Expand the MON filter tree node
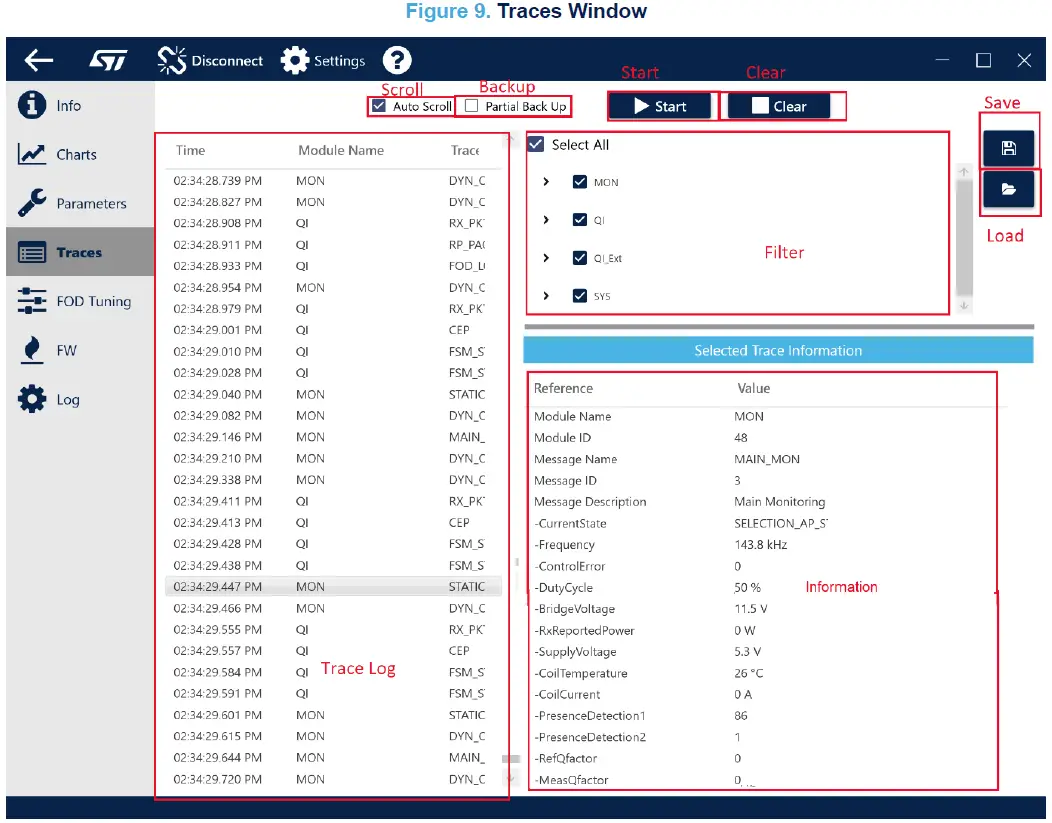This screenshot has width=1052, height=823. coord(546,182)
